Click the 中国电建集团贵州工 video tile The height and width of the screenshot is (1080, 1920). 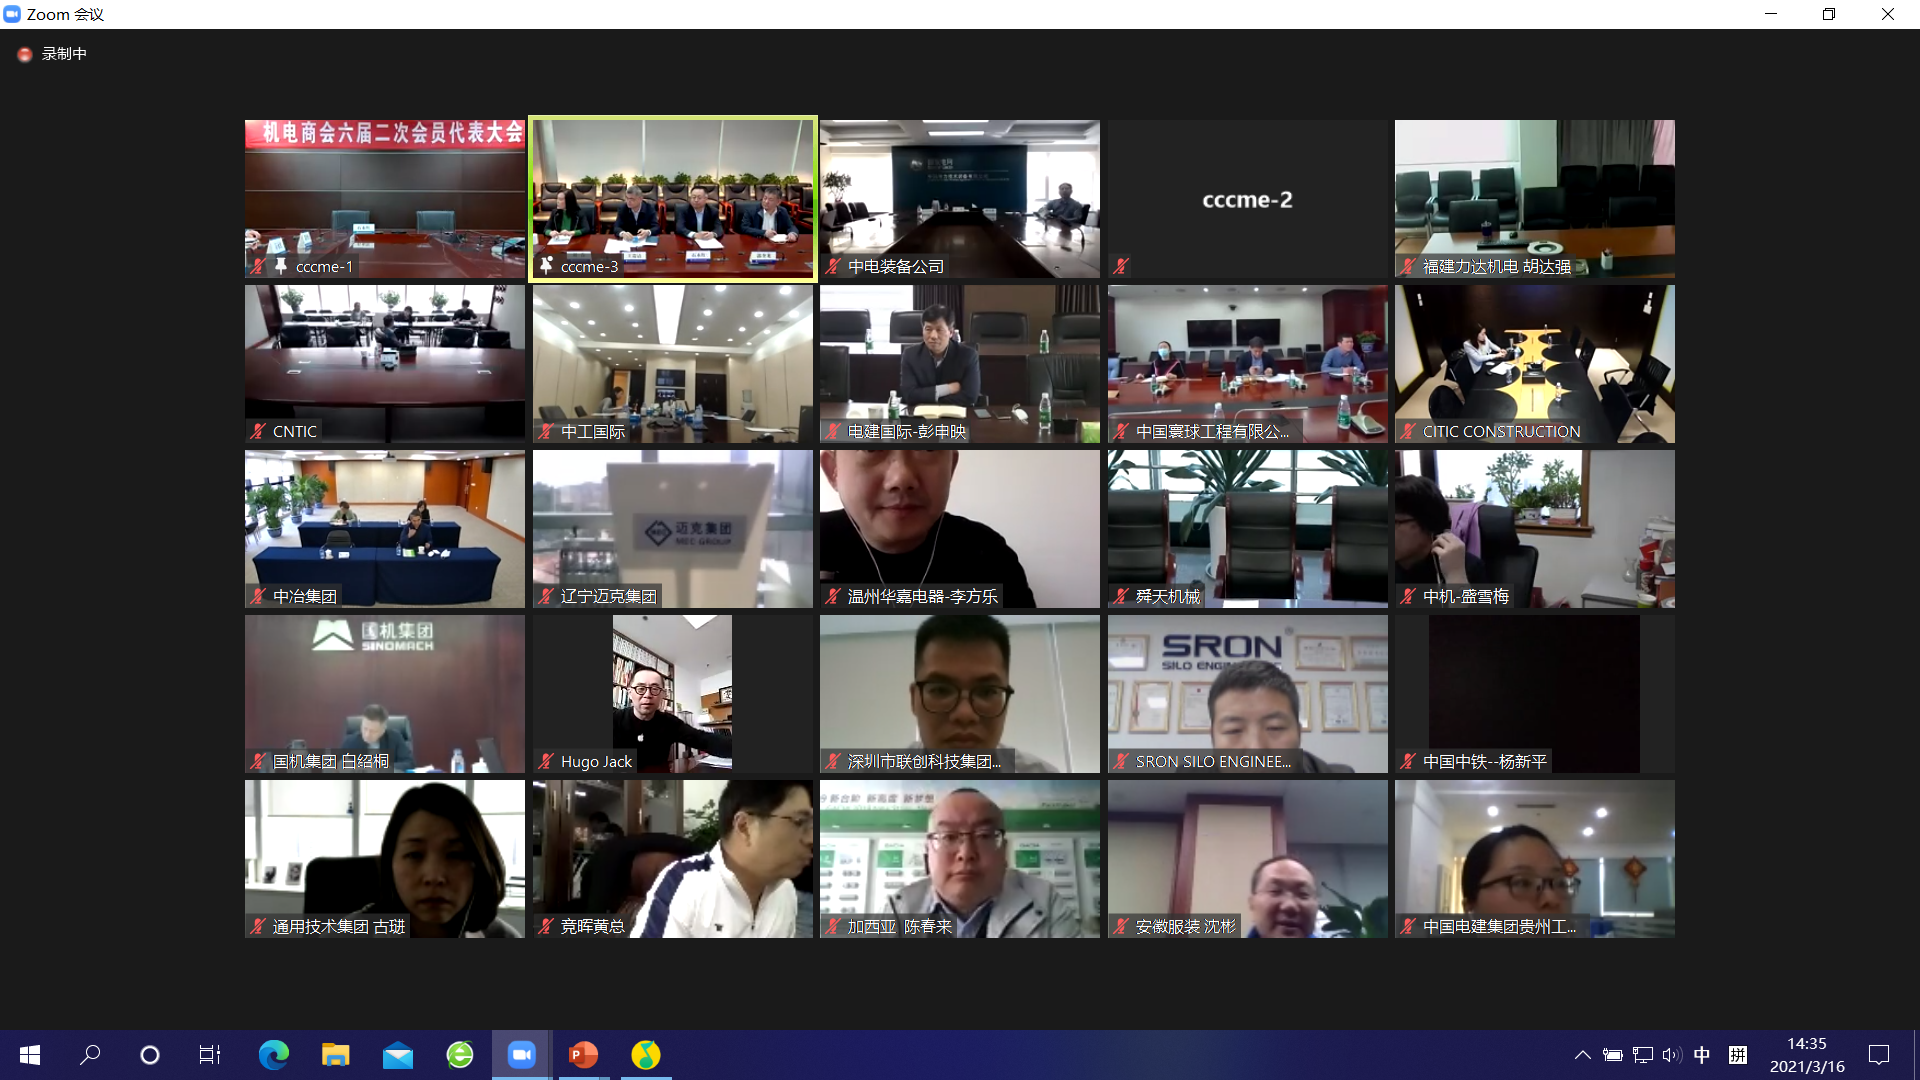click(1535, 859)
